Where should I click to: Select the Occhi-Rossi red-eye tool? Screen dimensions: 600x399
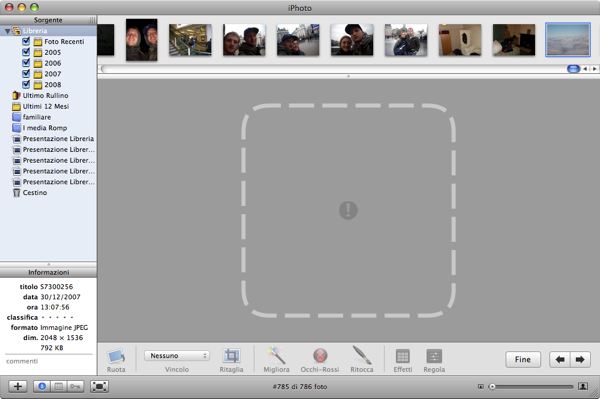point(320,360)
